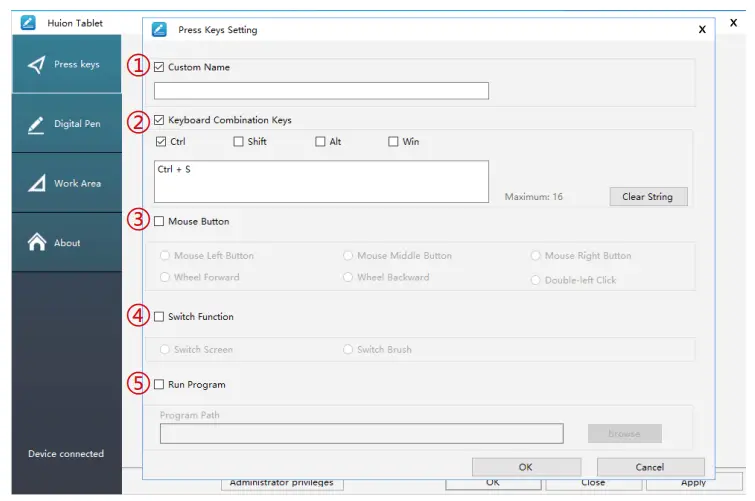The height and width of the screenshot is (501, 755).
Task: Click the Maximum: 16 label
Action: tap(534, 197)
